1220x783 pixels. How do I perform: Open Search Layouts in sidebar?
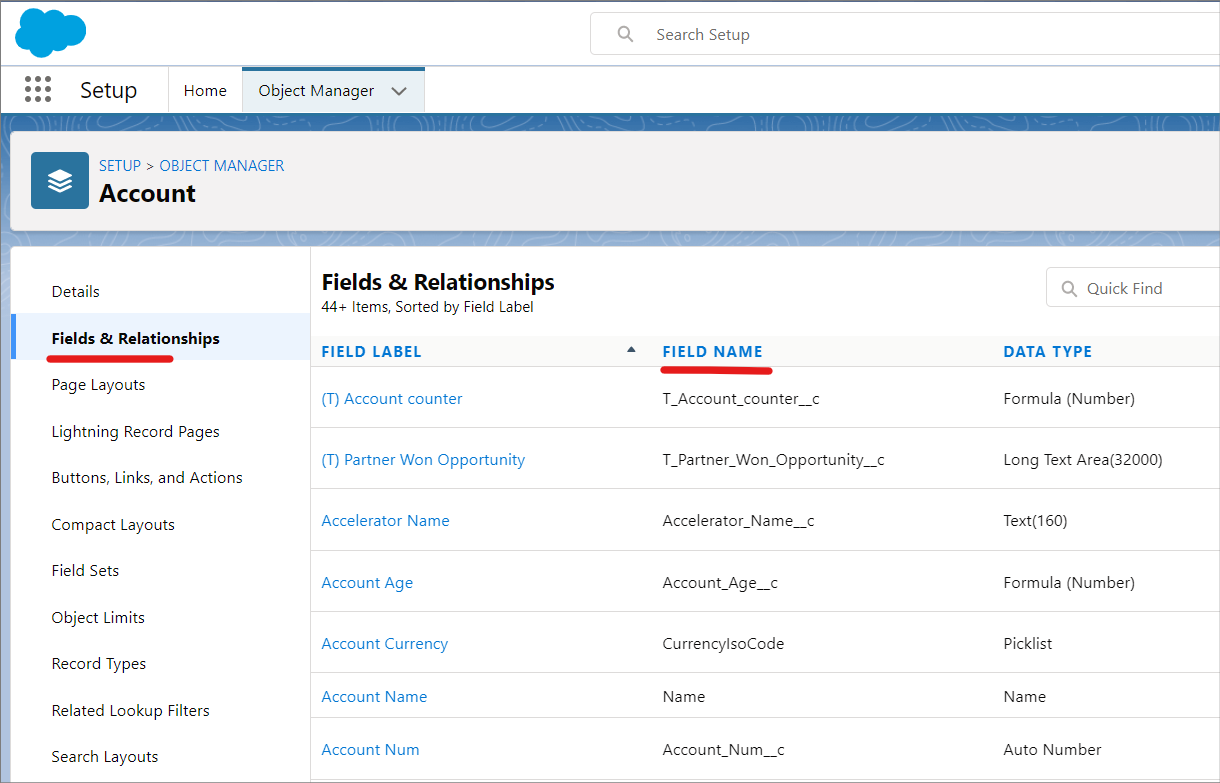(x=105, y=757)
